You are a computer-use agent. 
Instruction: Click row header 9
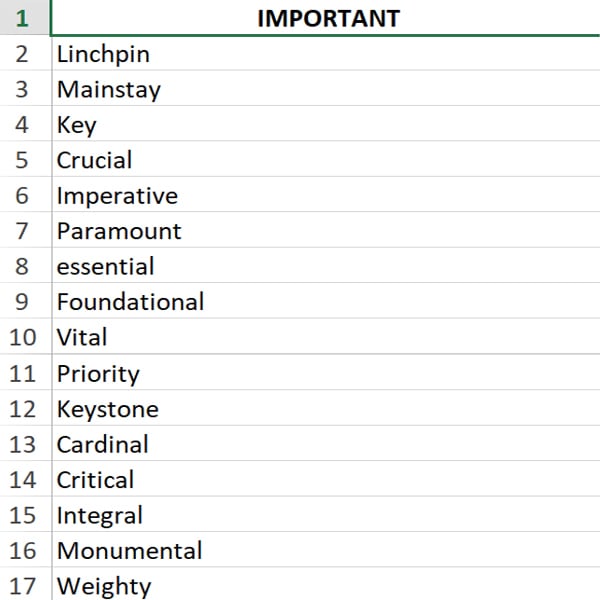point(25,301)
